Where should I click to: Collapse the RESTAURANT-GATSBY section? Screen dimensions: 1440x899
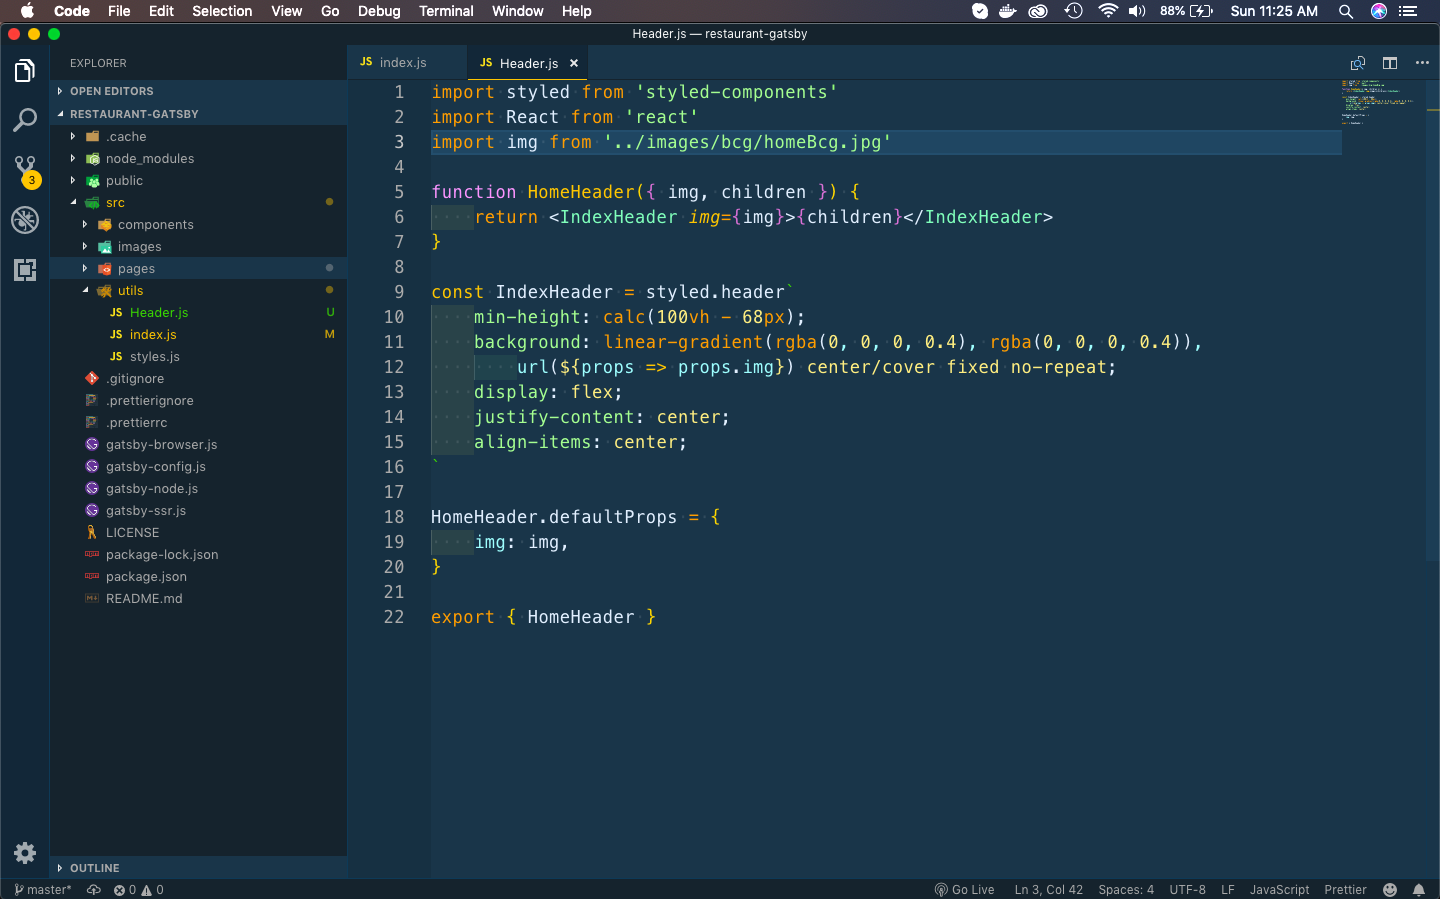(198, 114)
